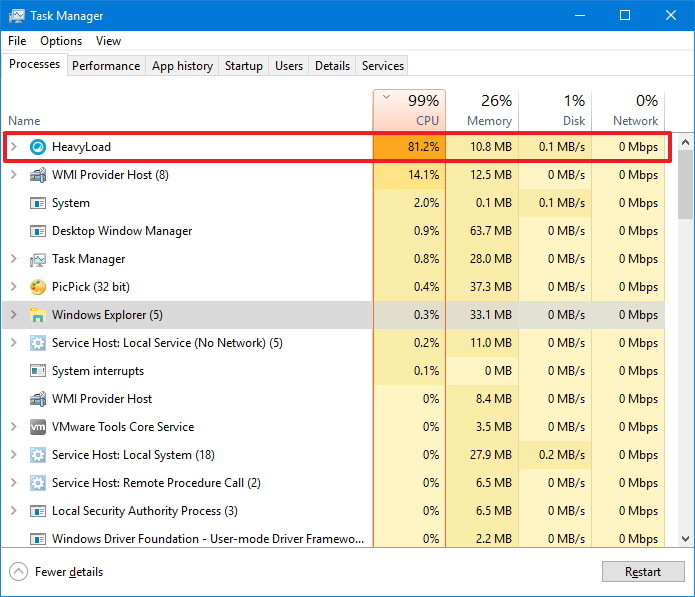Collapse to Fewer details view

point(57,572)
